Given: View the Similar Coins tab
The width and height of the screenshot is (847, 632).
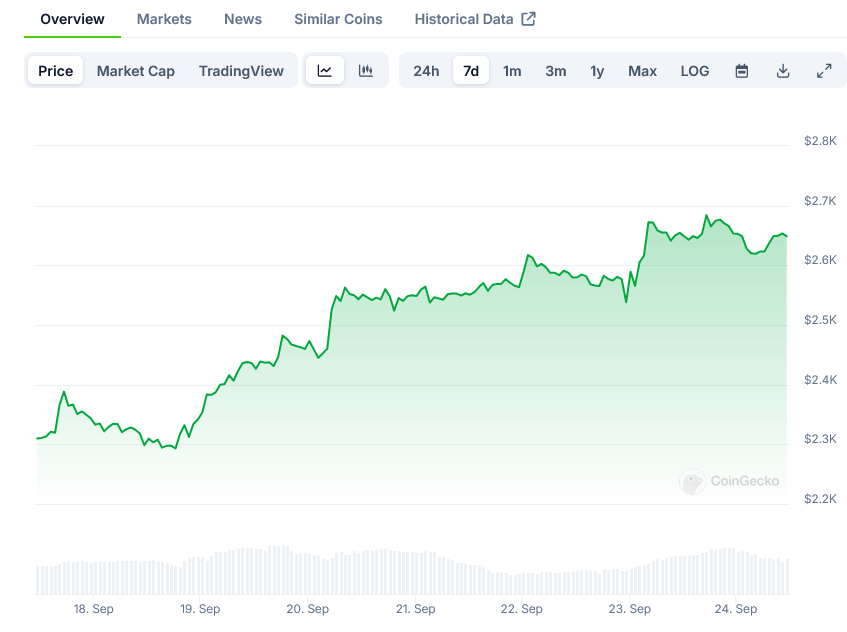Looking at the screenshot, I should 337,18.
